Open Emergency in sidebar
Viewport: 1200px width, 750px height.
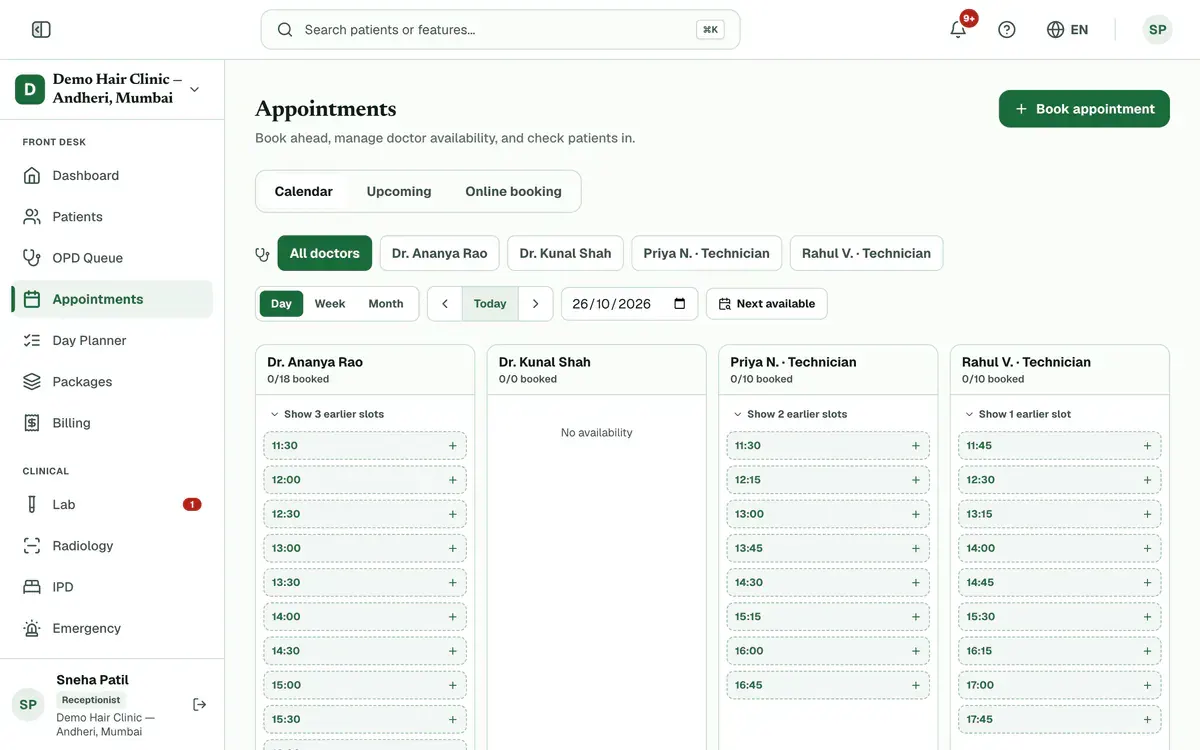click(112, 629)
